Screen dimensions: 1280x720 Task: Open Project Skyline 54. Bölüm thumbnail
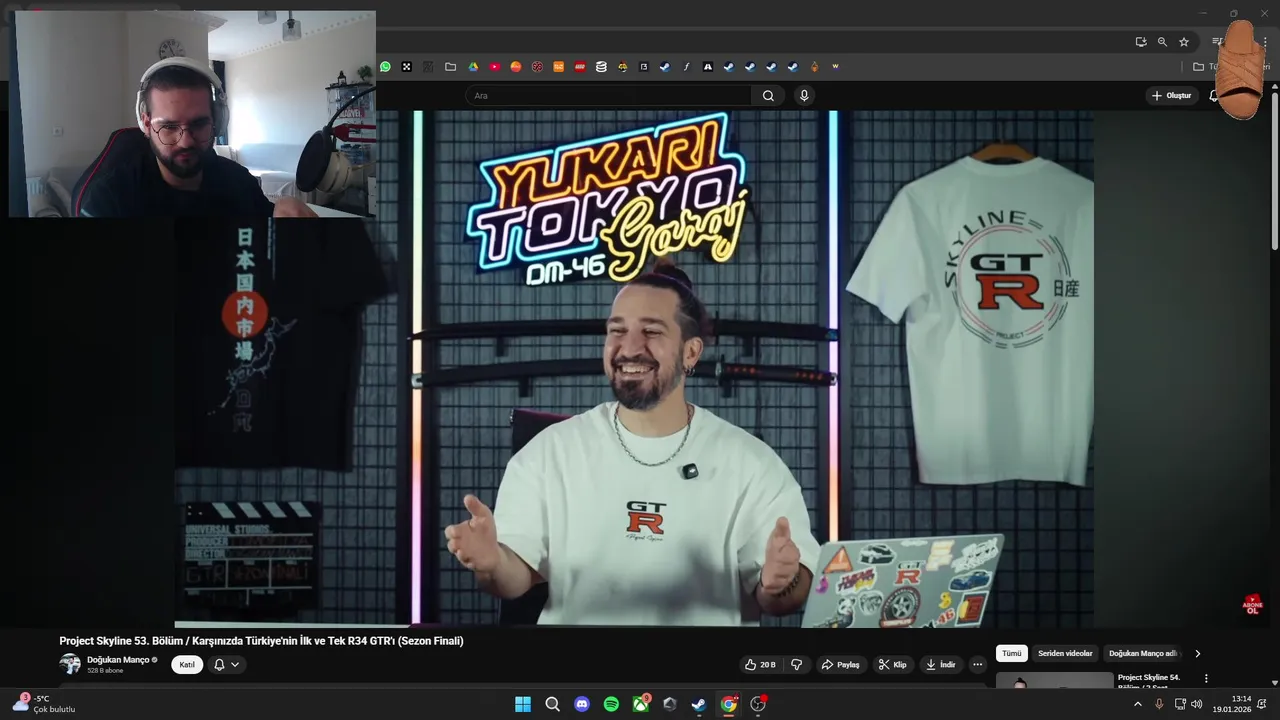click(x=1054, y=680)
